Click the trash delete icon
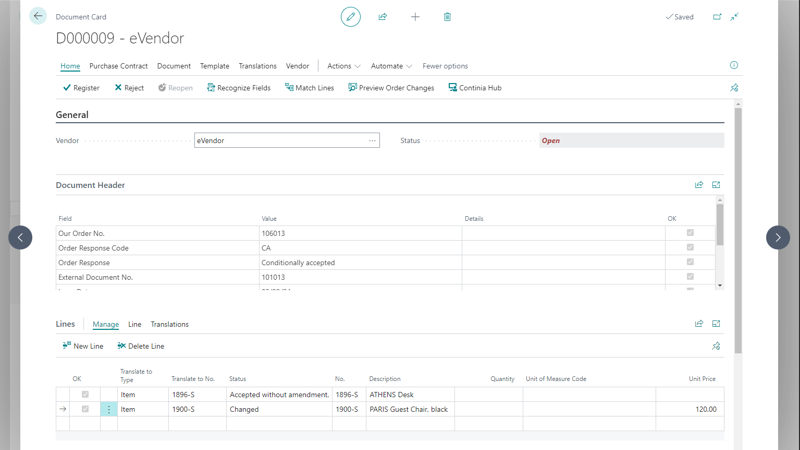Screen dimensions: 800x450 (x=447, y=17)
